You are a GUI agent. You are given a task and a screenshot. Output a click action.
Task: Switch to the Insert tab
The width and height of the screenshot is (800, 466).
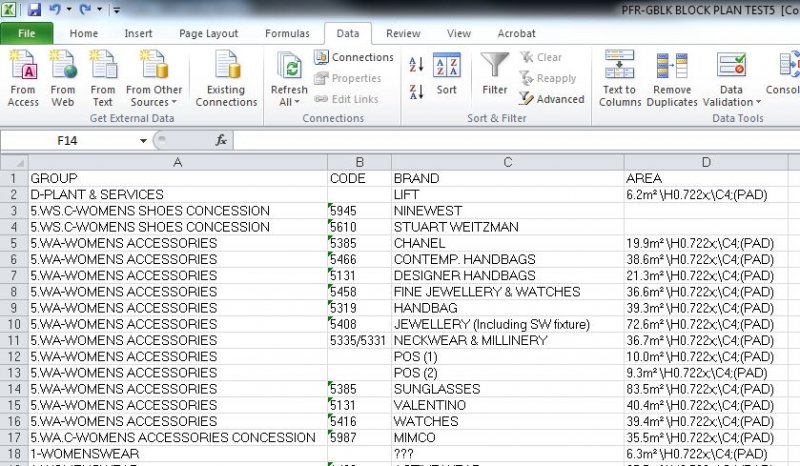[x=138, y=33]
